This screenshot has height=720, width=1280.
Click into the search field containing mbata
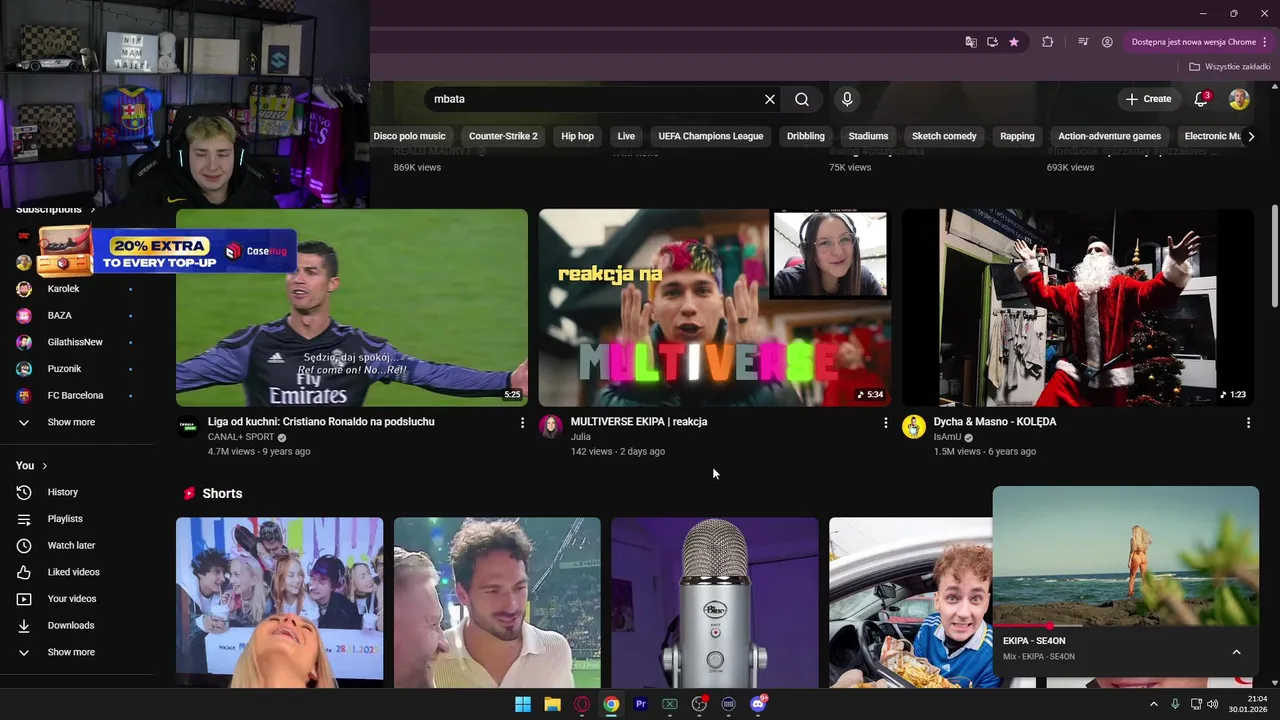[x=595, y=99]
